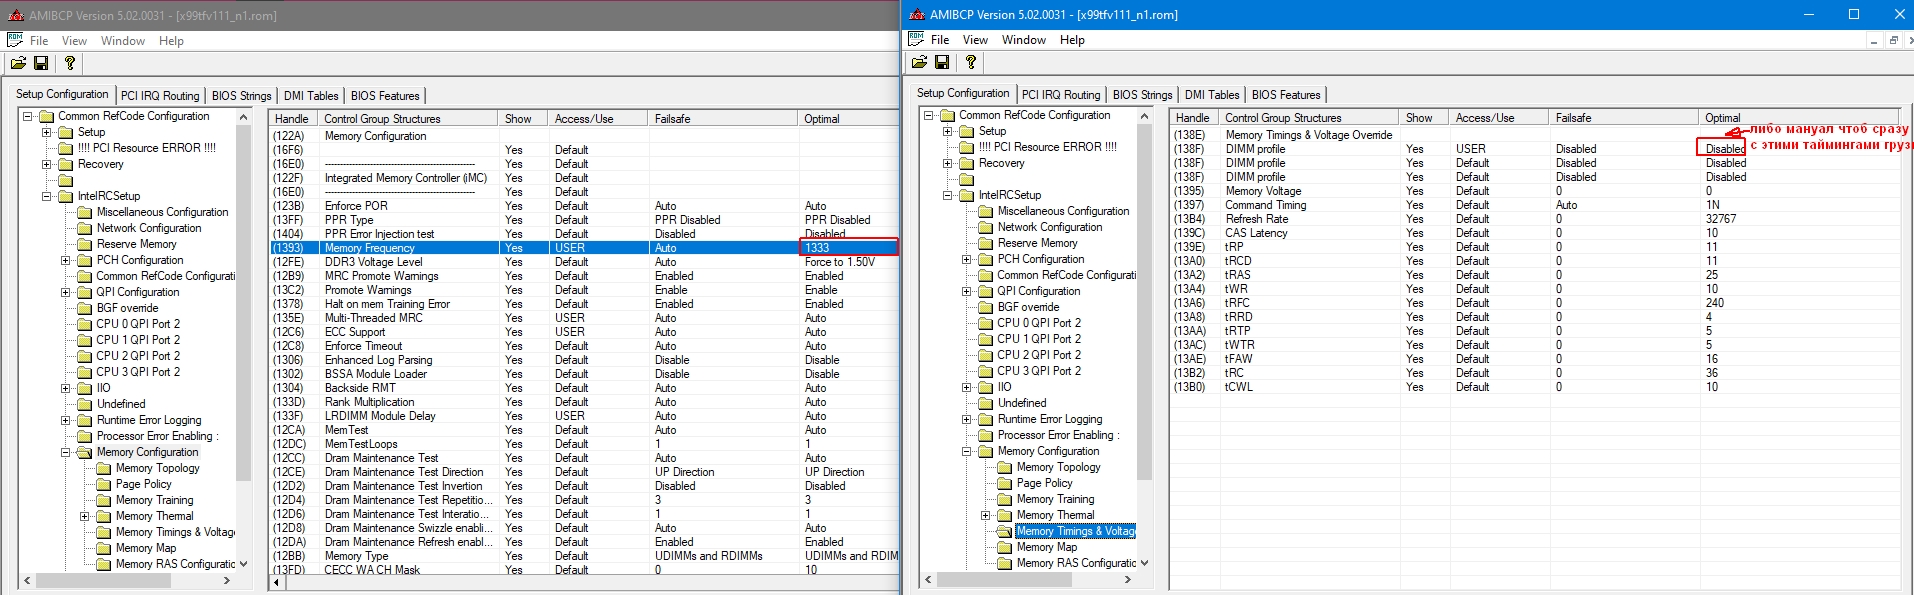This screenshot has width=1914, height=595.
Task: Maximize the right AMIBCP window
Action: point(1854,14)
